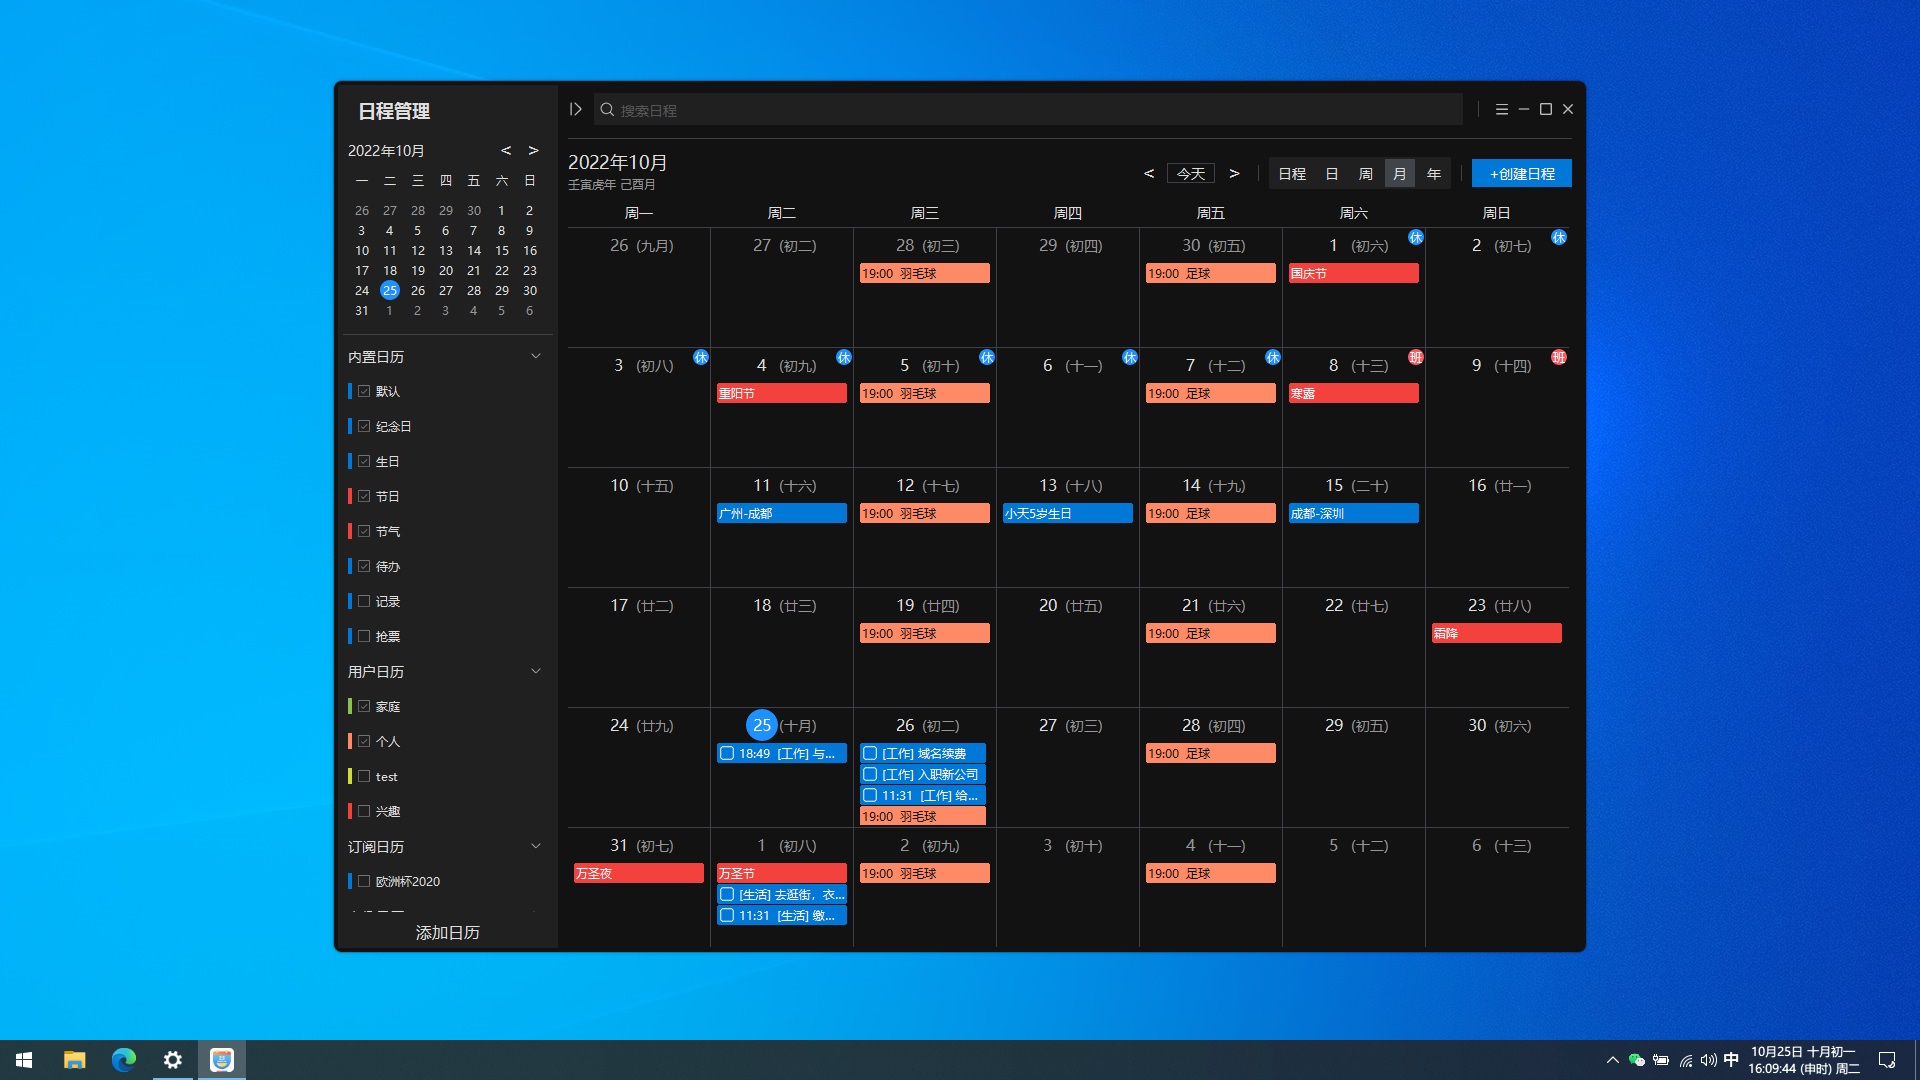Click the 添加日历 button
The width and height of the screenshot is (1920, 1080).
click(447, 932)
